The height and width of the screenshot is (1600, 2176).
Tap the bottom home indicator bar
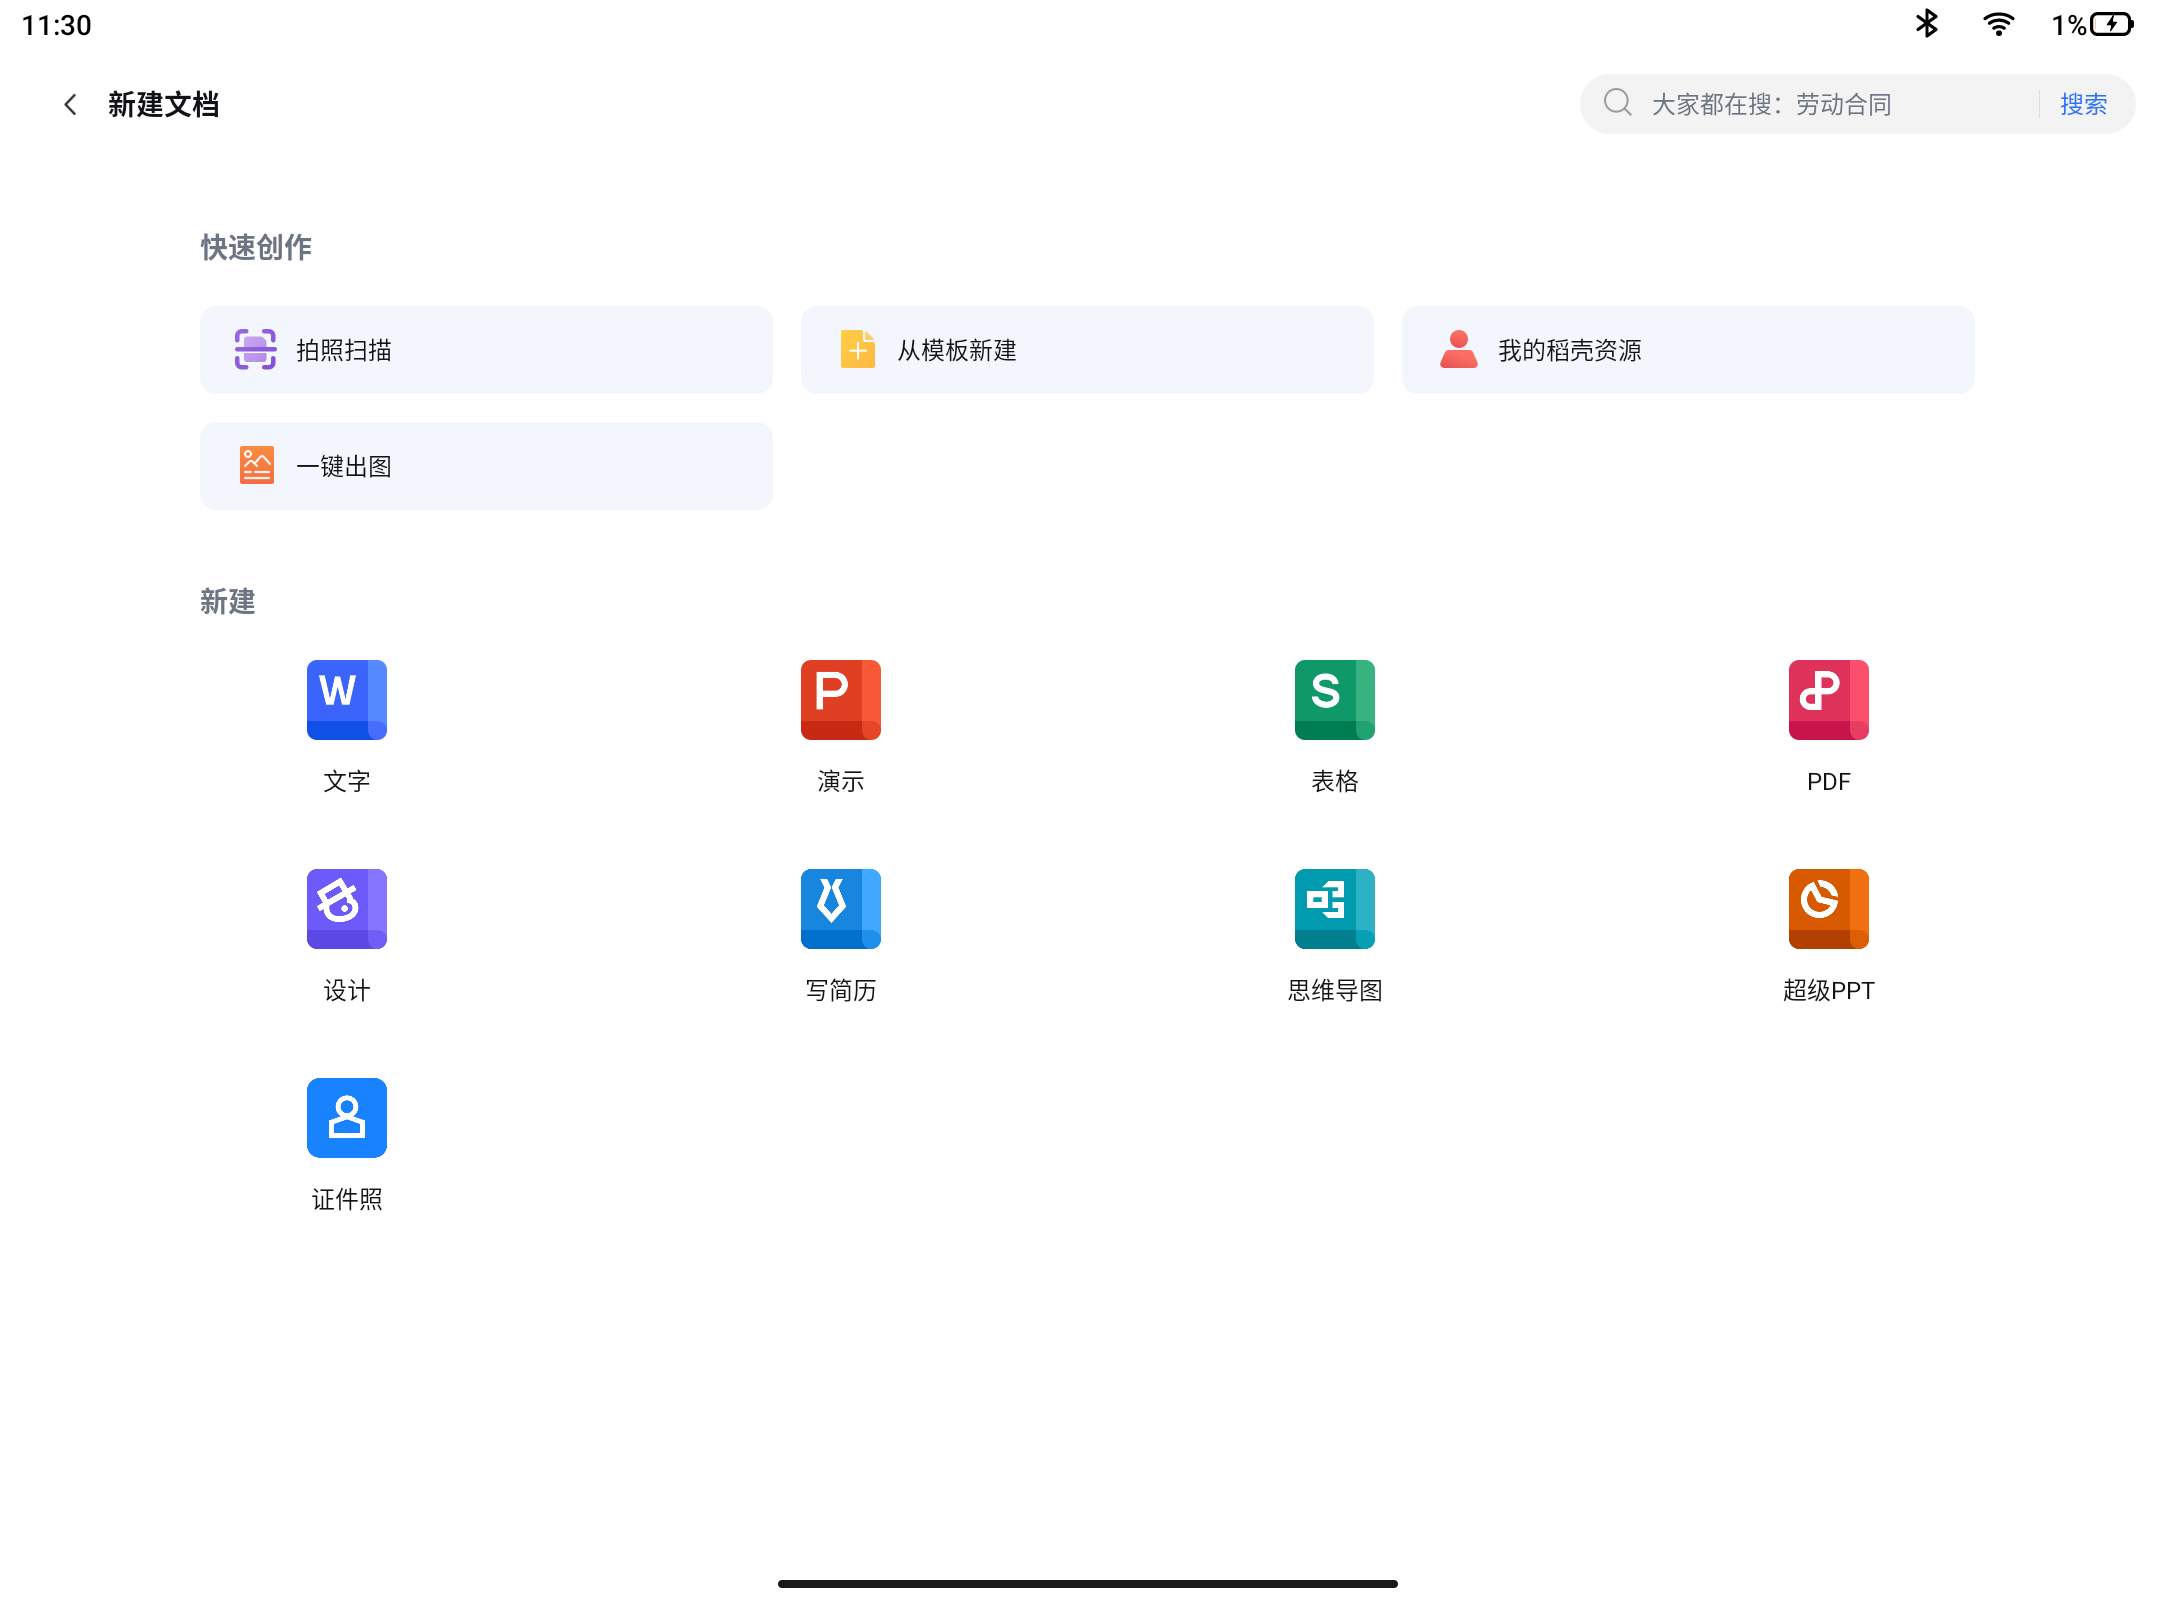click(1087, 1583)
